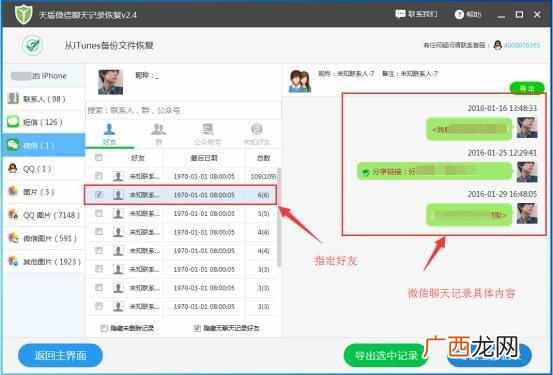The height and width of the screenshot is (375, 553).
Task: Click the 分享链接 shared link message bubble
Action: pos(434,171)
